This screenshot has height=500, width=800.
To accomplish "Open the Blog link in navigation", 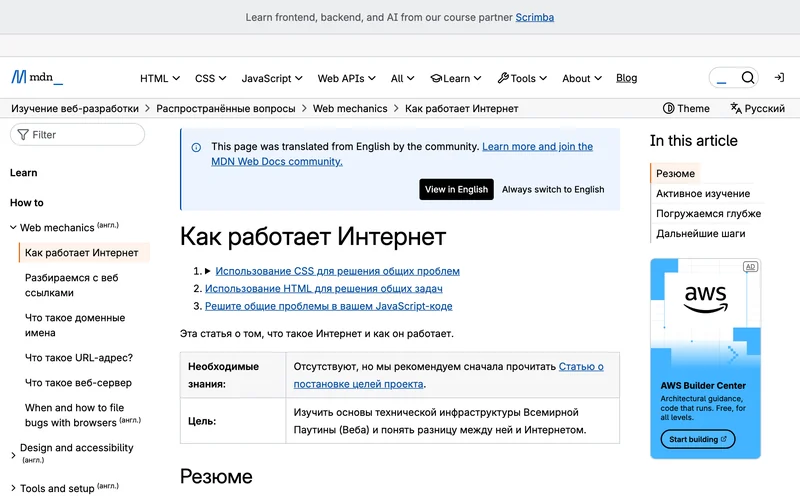I will (627, 78).
